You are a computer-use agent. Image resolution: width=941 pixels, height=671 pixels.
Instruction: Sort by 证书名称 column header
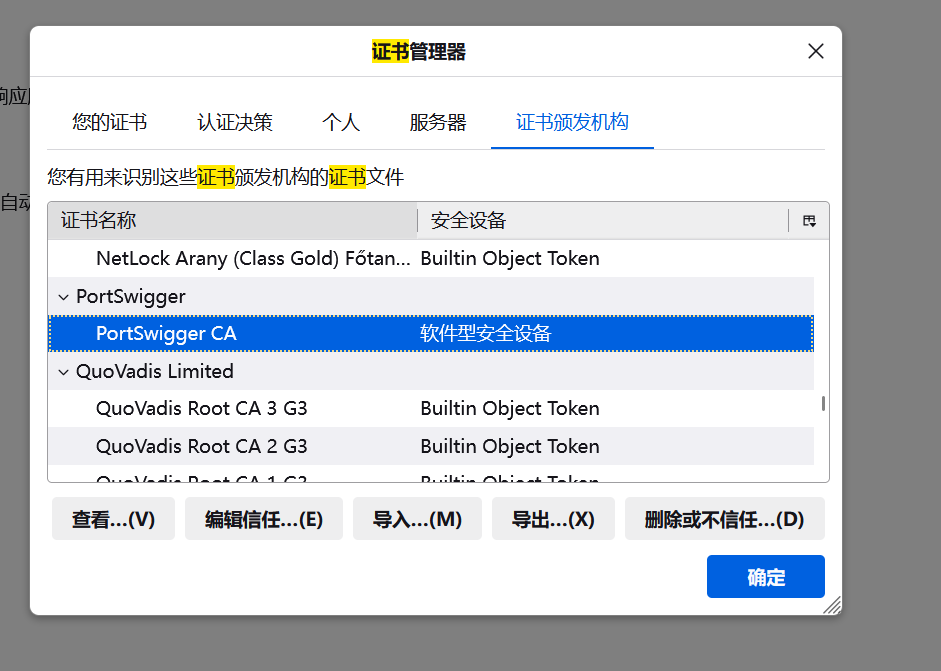(233, 220)
